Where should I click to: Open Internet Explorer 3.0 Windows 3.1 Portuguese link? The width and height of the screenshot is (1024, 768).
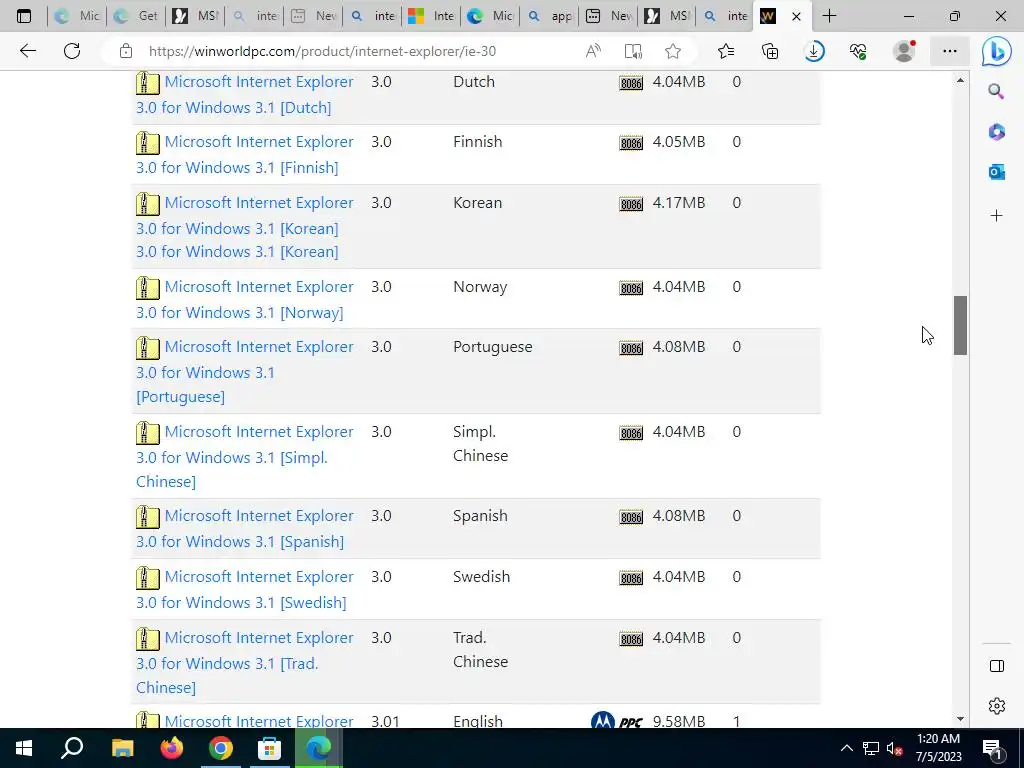[245, 372]
